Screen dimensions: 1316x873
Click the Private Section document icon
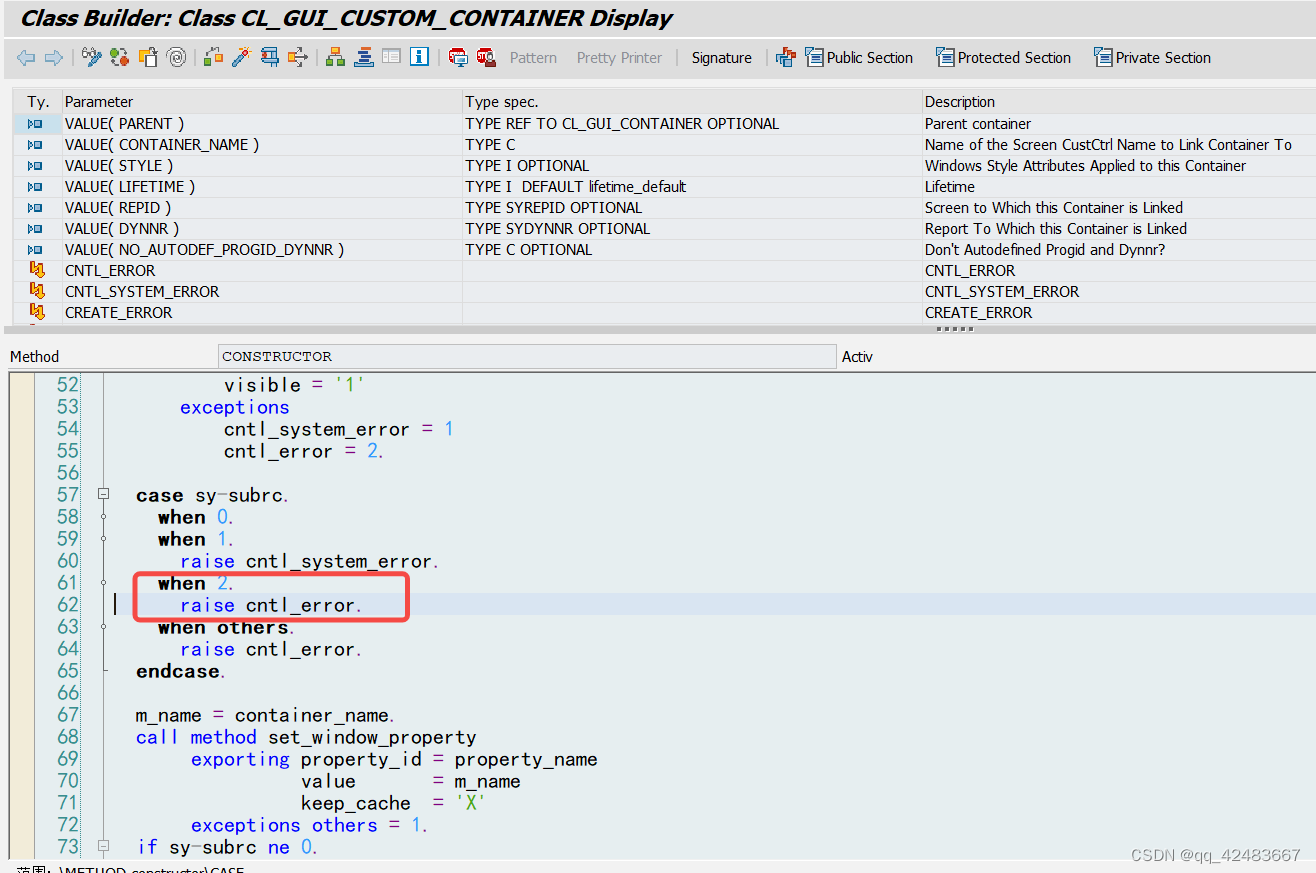click(1103, 58)
